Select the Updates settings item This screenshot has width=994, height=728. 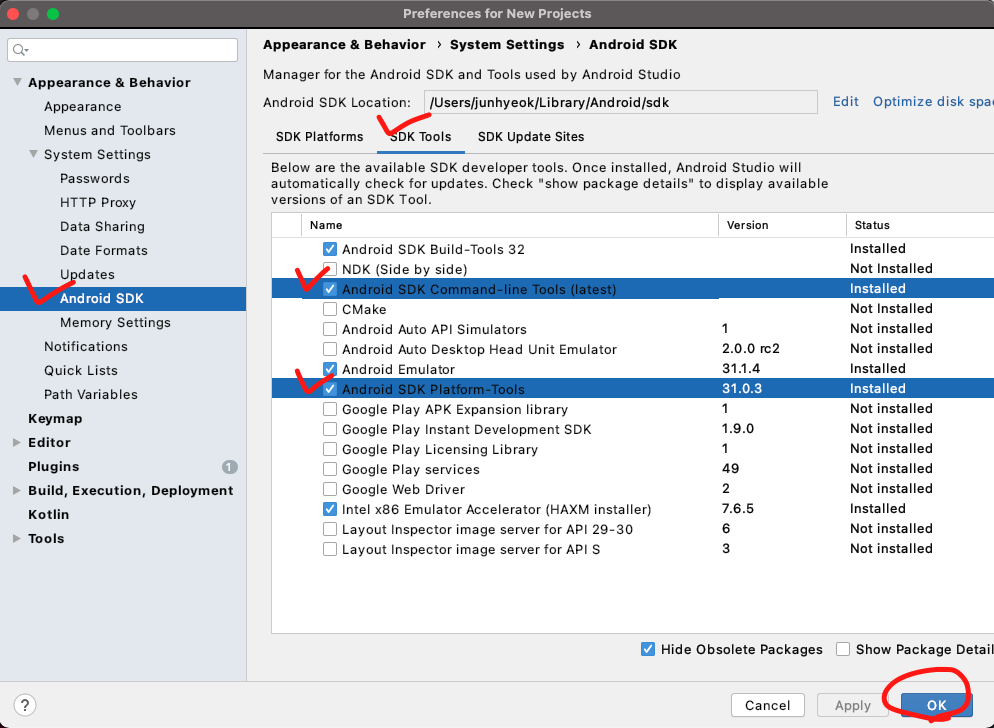(87, 275)
